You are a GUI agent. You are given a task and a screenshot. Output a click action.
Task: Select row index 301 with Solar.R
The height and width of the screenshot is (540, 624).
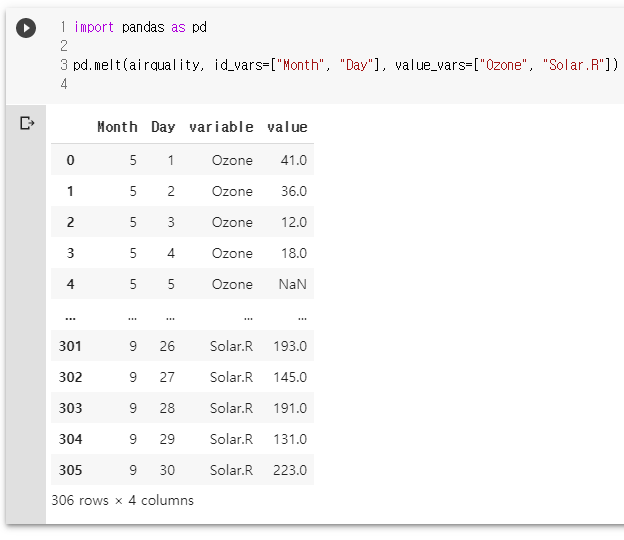coord(70,346)
